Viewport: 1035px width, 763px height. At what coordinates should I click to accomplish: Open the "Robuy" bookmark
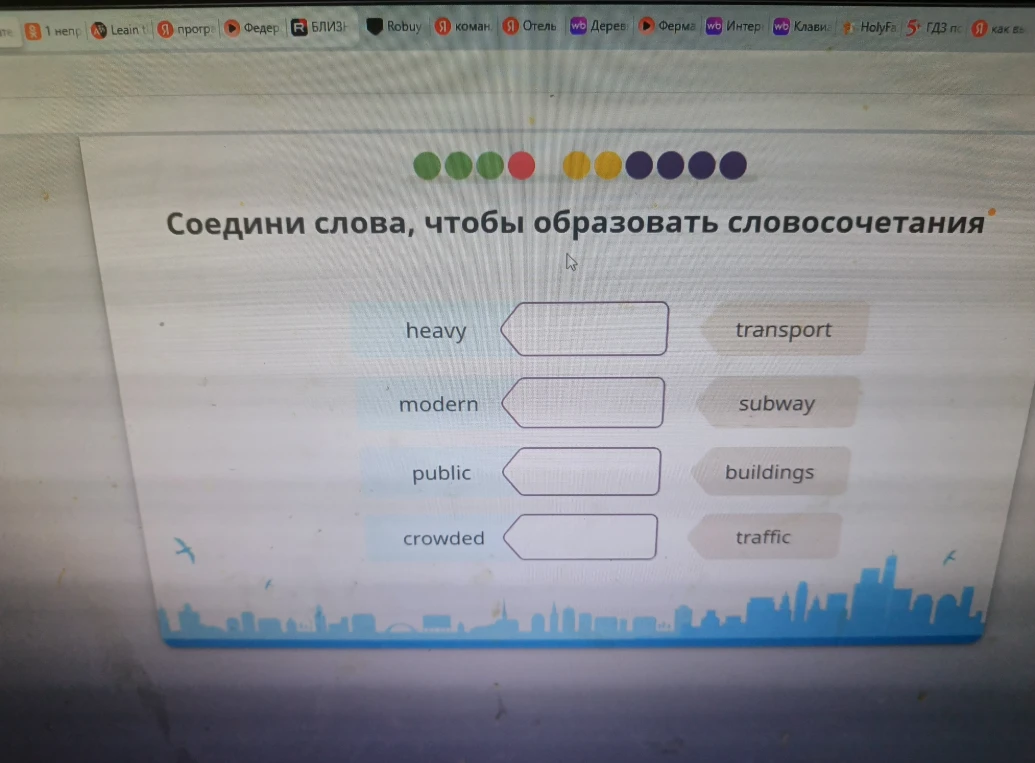(x=394, y=26)
